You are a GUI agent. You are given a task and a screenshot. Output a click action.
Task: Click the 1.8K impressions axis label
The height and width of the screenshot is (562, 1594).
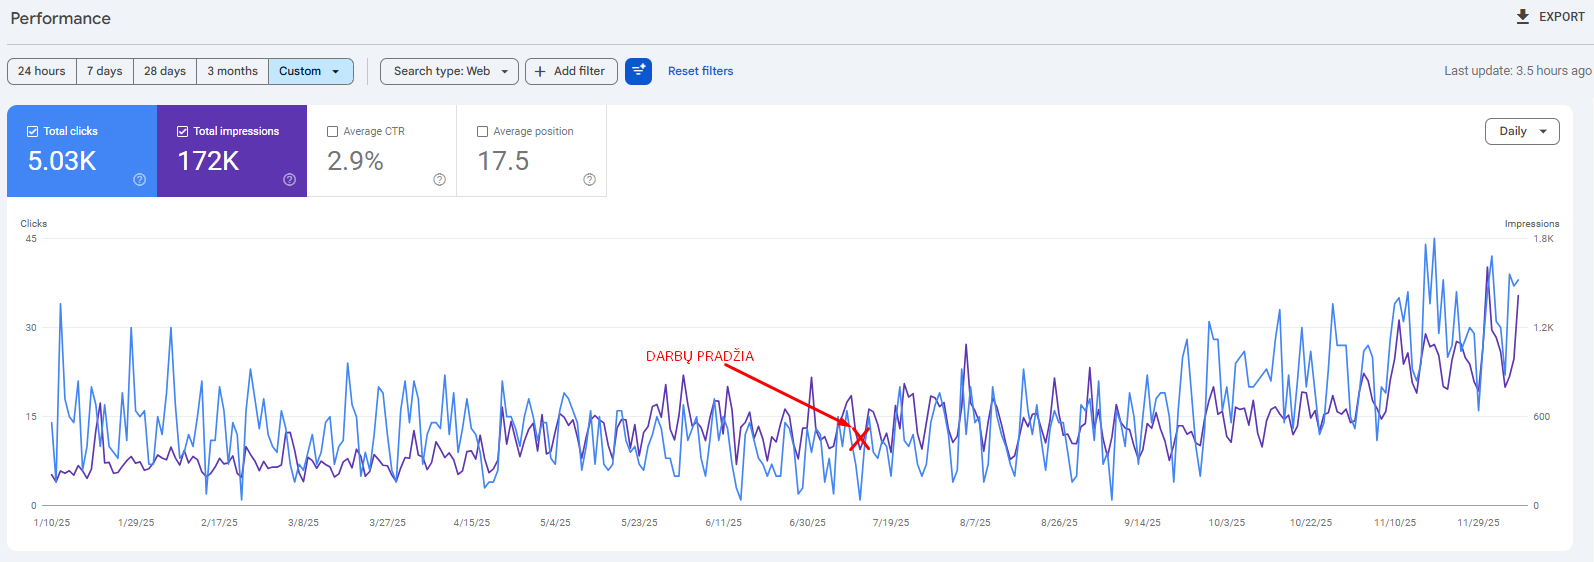1544,239
